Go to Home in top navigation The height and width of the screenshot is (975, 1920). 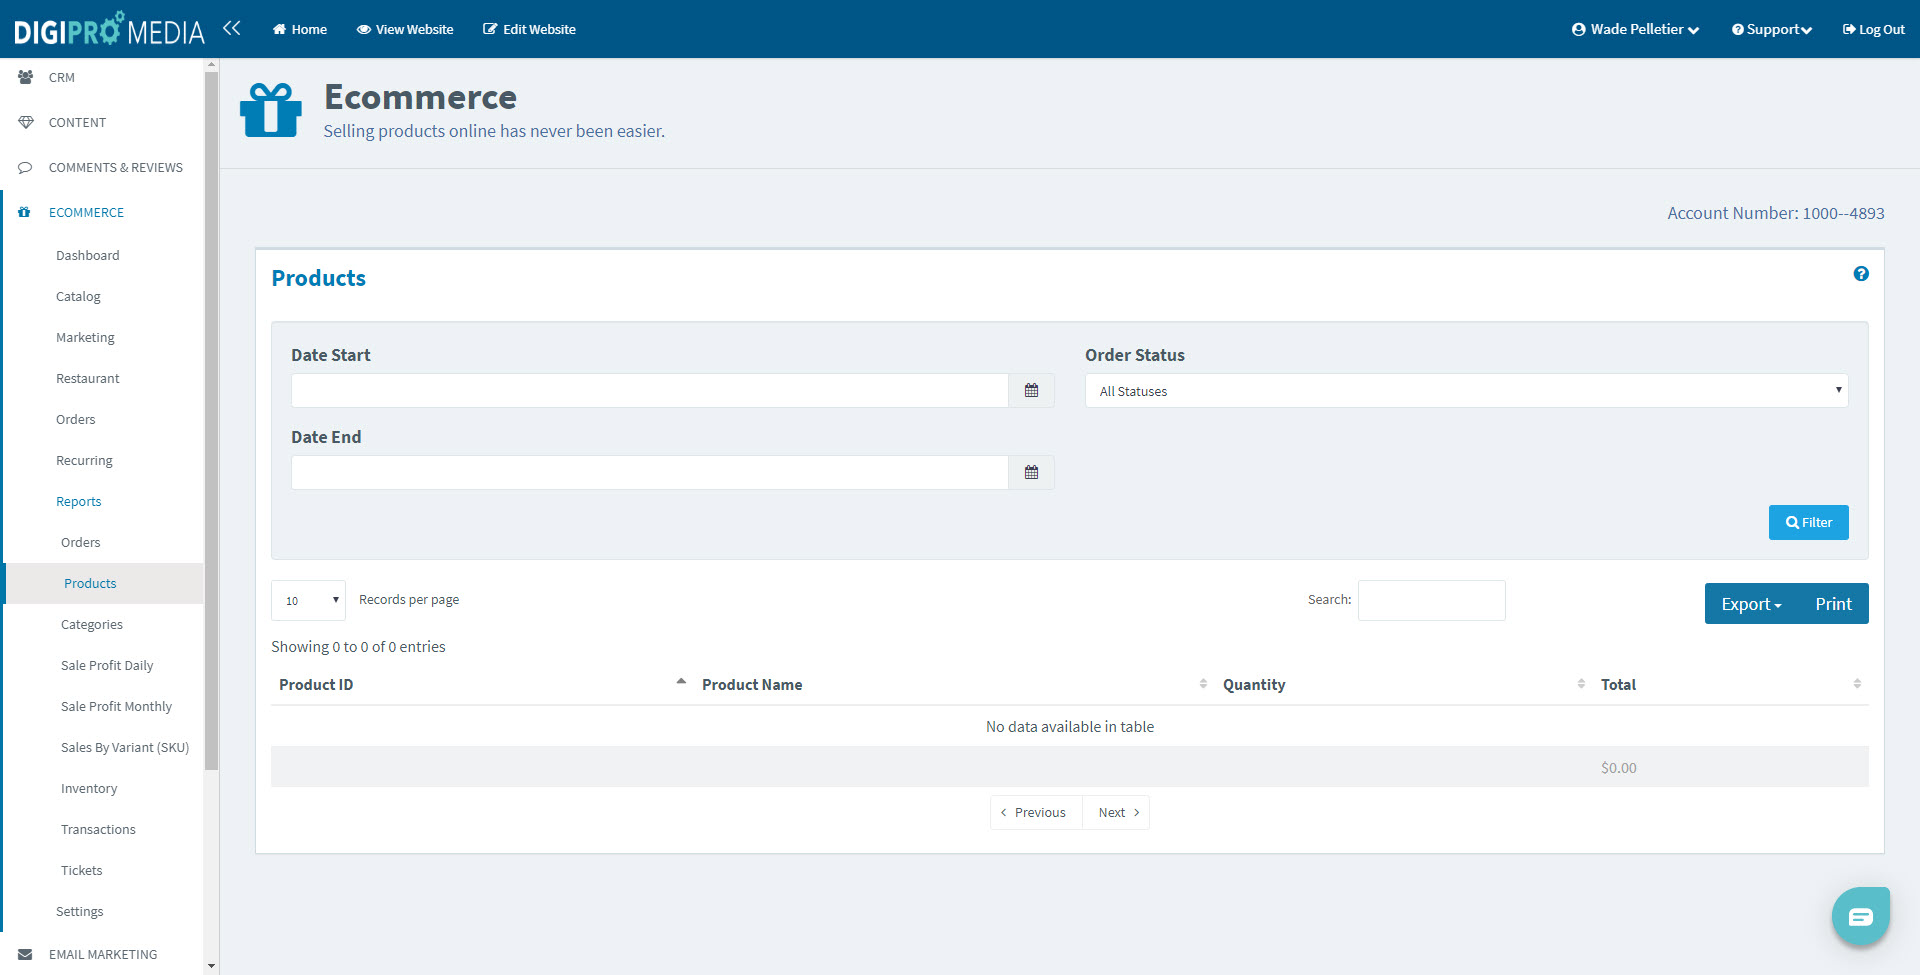[x=300, y=29]
